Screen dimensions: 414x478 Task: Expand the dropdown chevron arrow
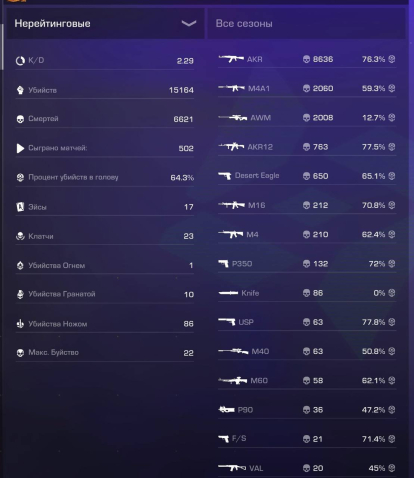point(189,23)
